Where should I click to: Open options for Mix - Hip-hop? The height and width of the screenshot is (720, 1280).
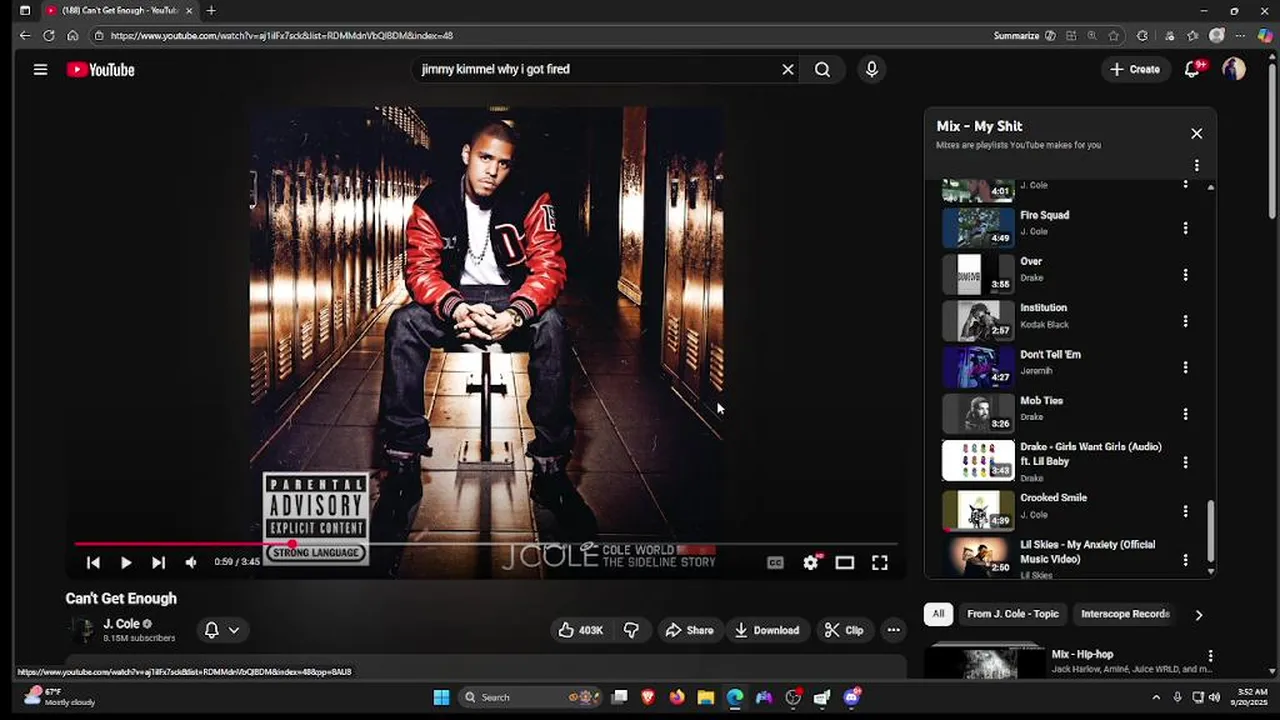click(1210, 657)
